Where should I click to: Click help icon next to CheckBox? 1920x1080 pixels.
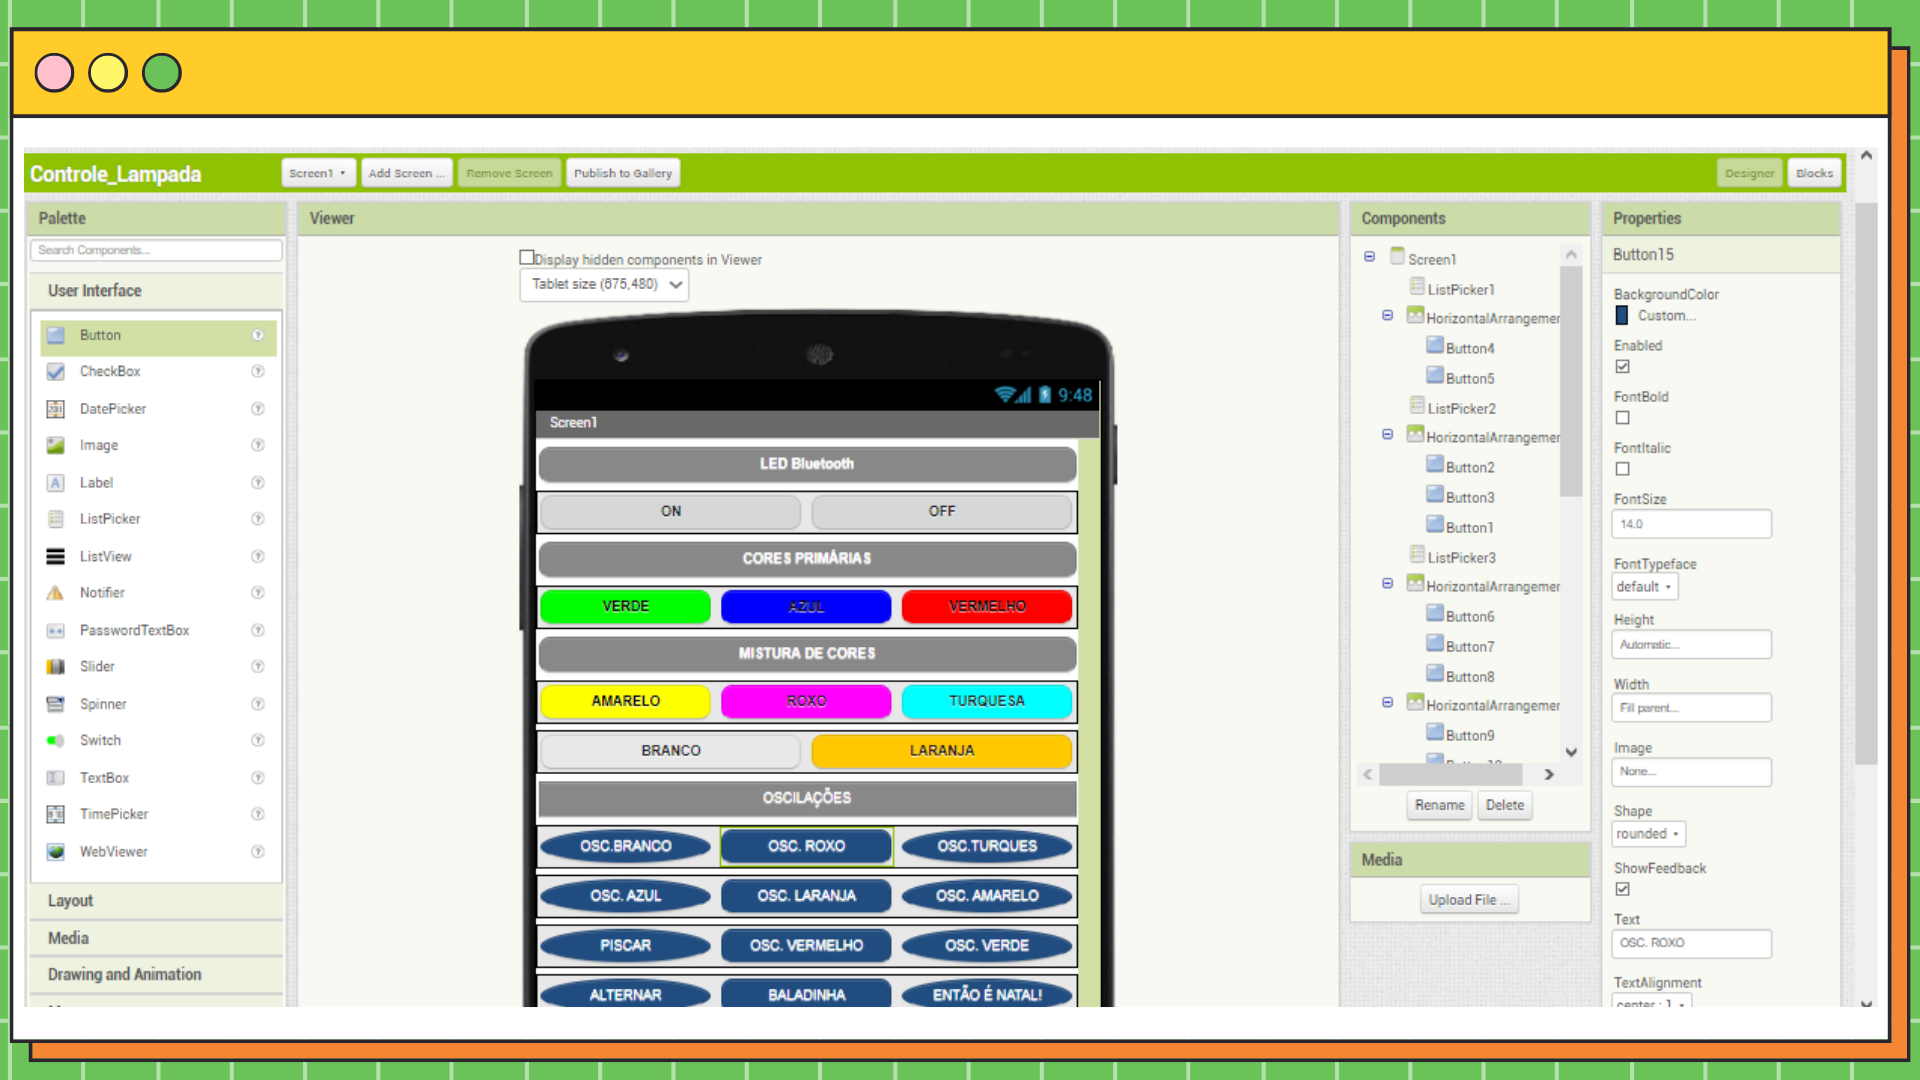(x=258, y=371)
